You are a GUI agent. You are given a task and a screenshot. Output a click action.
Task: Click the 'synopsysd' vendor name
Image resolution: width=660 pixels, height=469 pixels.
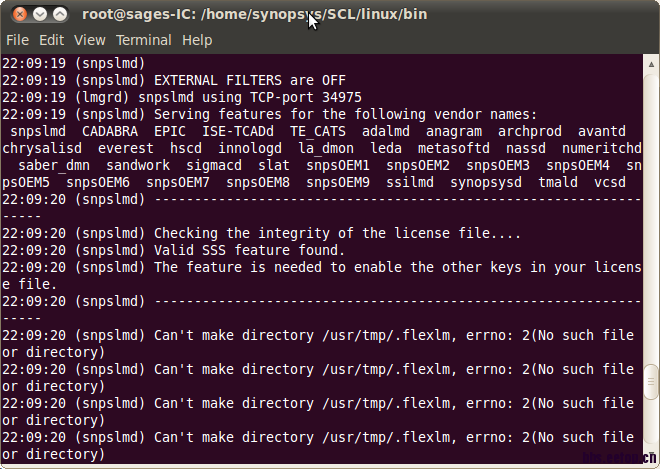(487, 182)
